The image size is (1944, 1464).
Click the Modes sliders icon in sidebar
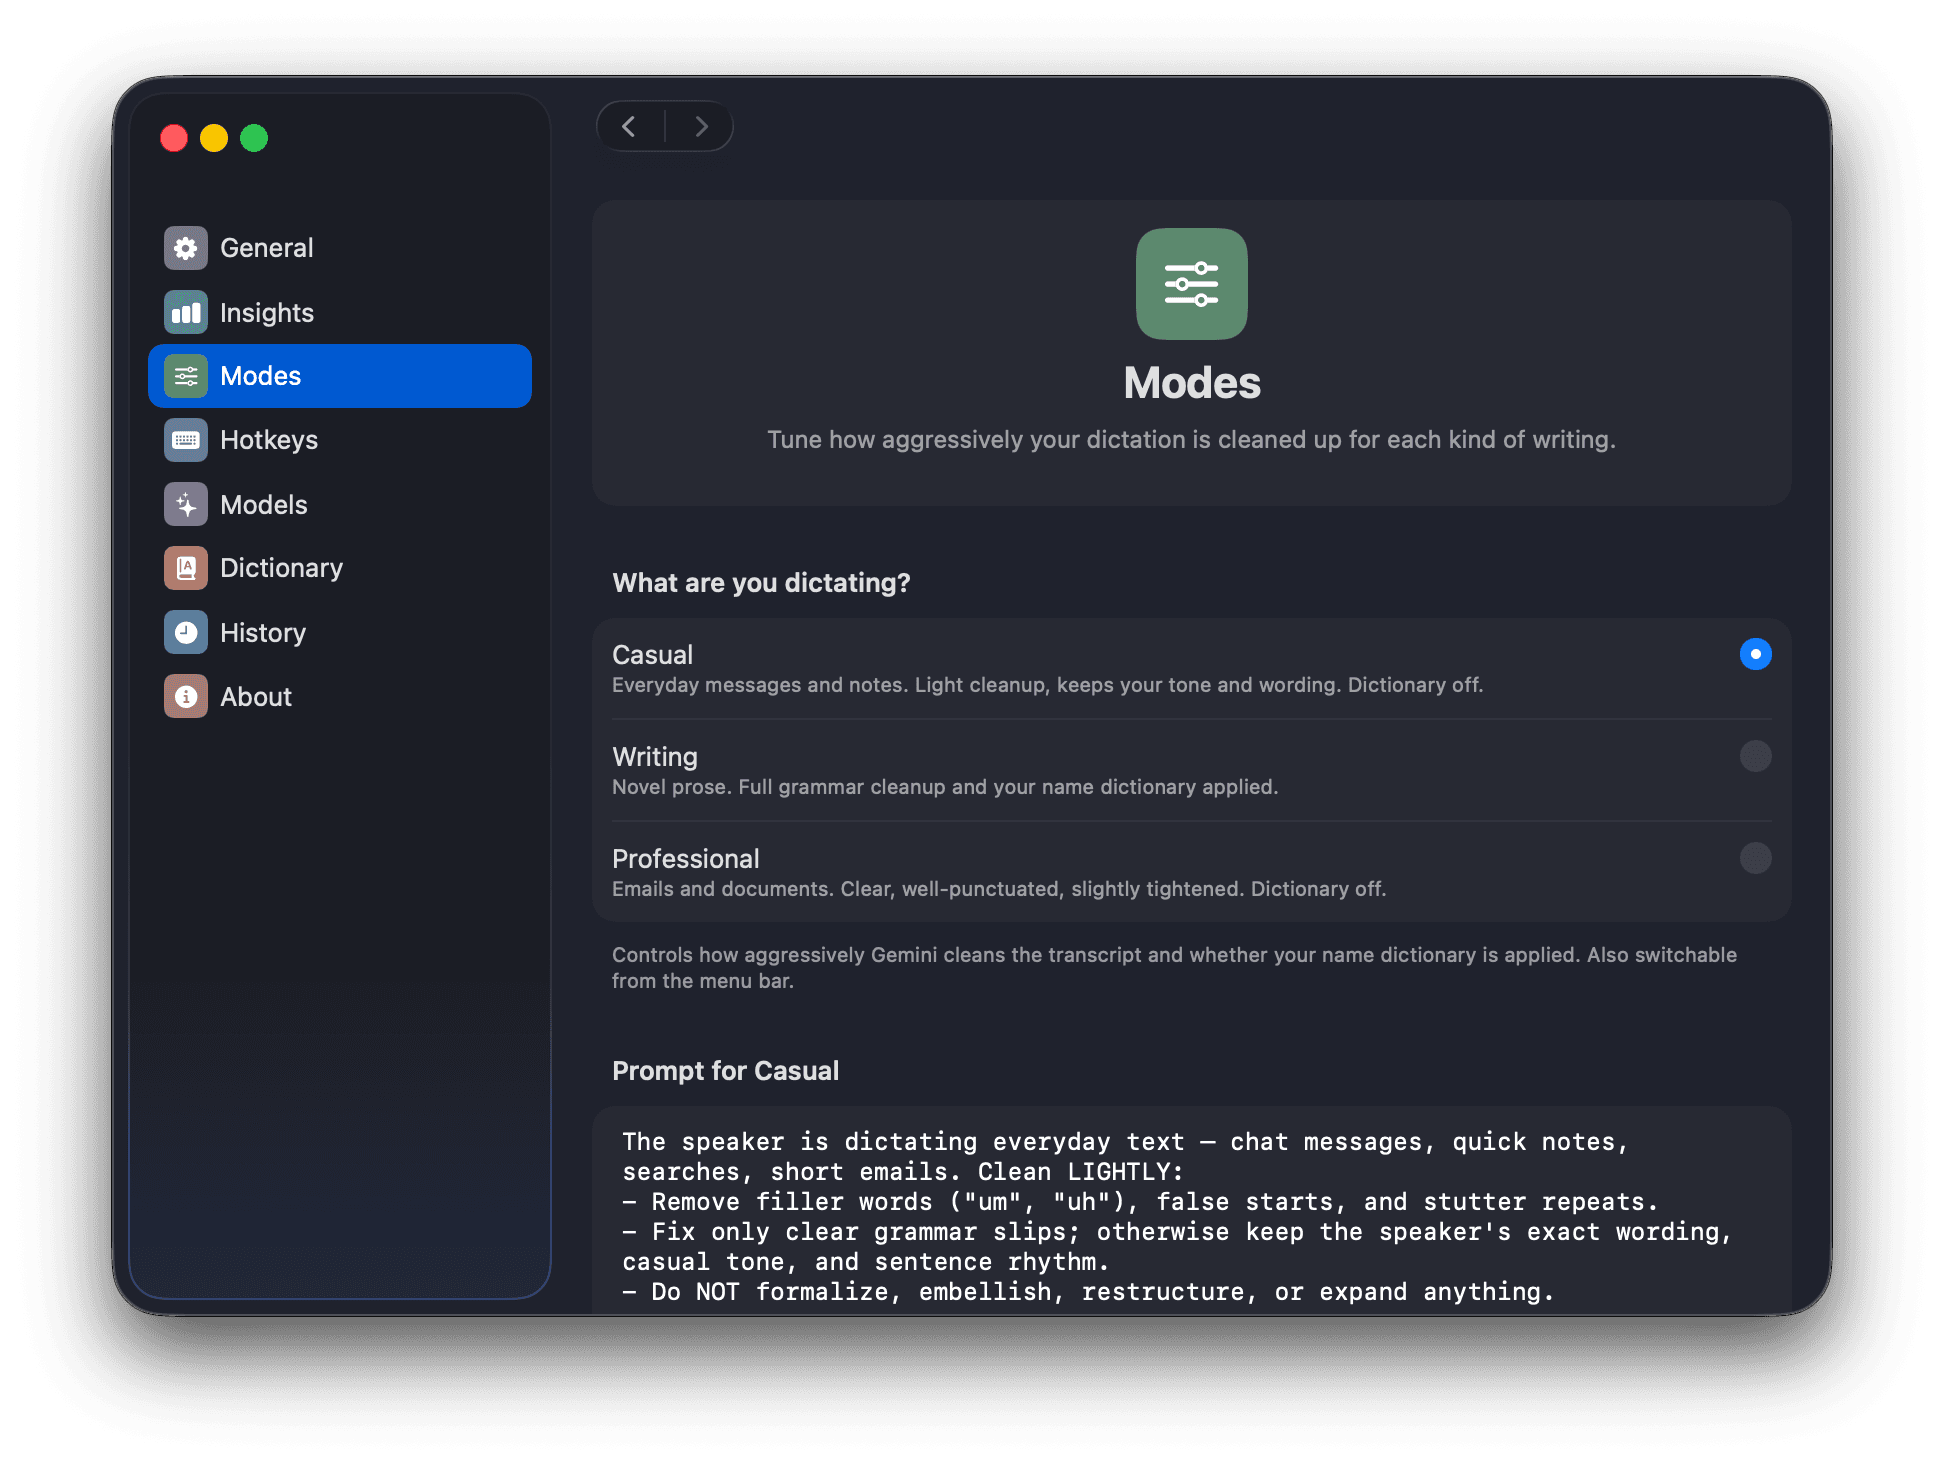click(186, 376)
